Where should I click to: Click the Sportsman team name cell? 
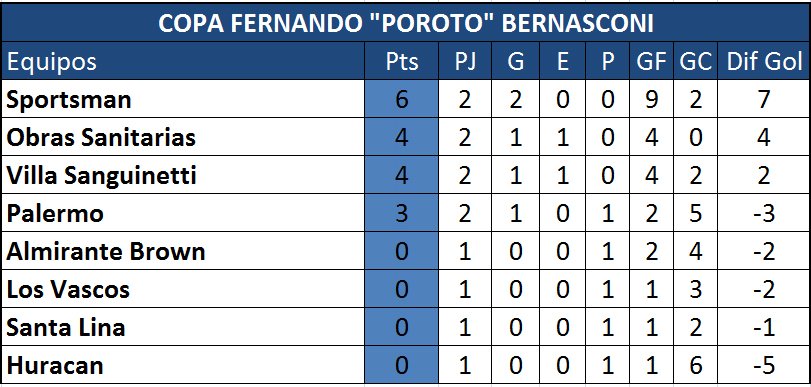coord(183,99)
